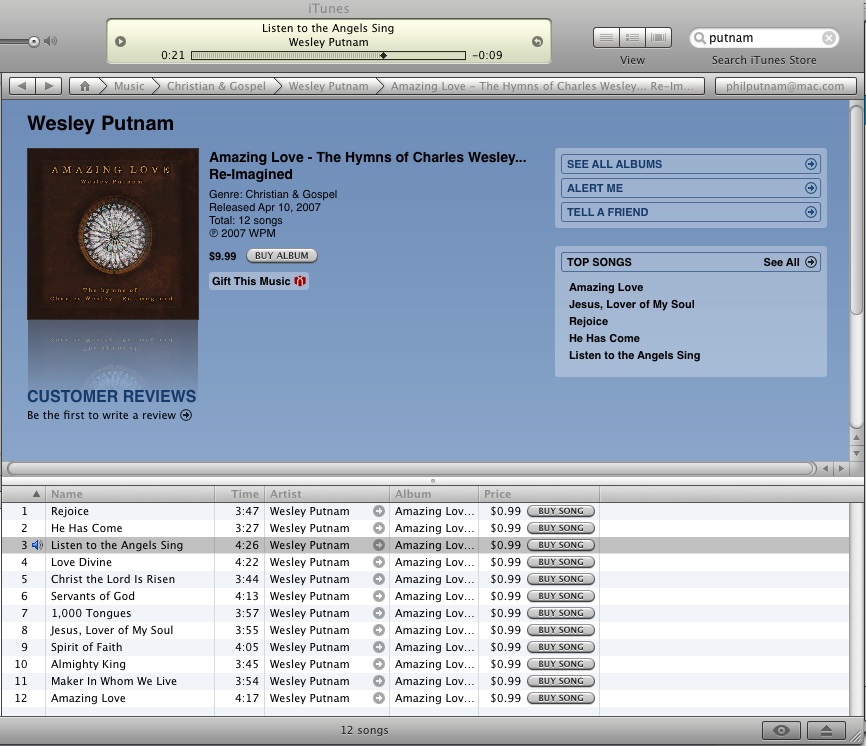Image resolution: width=866 pixels, height=746 pixels.
Task: Click the Amazing Love album cover artwork
Action: coord(113,234)
